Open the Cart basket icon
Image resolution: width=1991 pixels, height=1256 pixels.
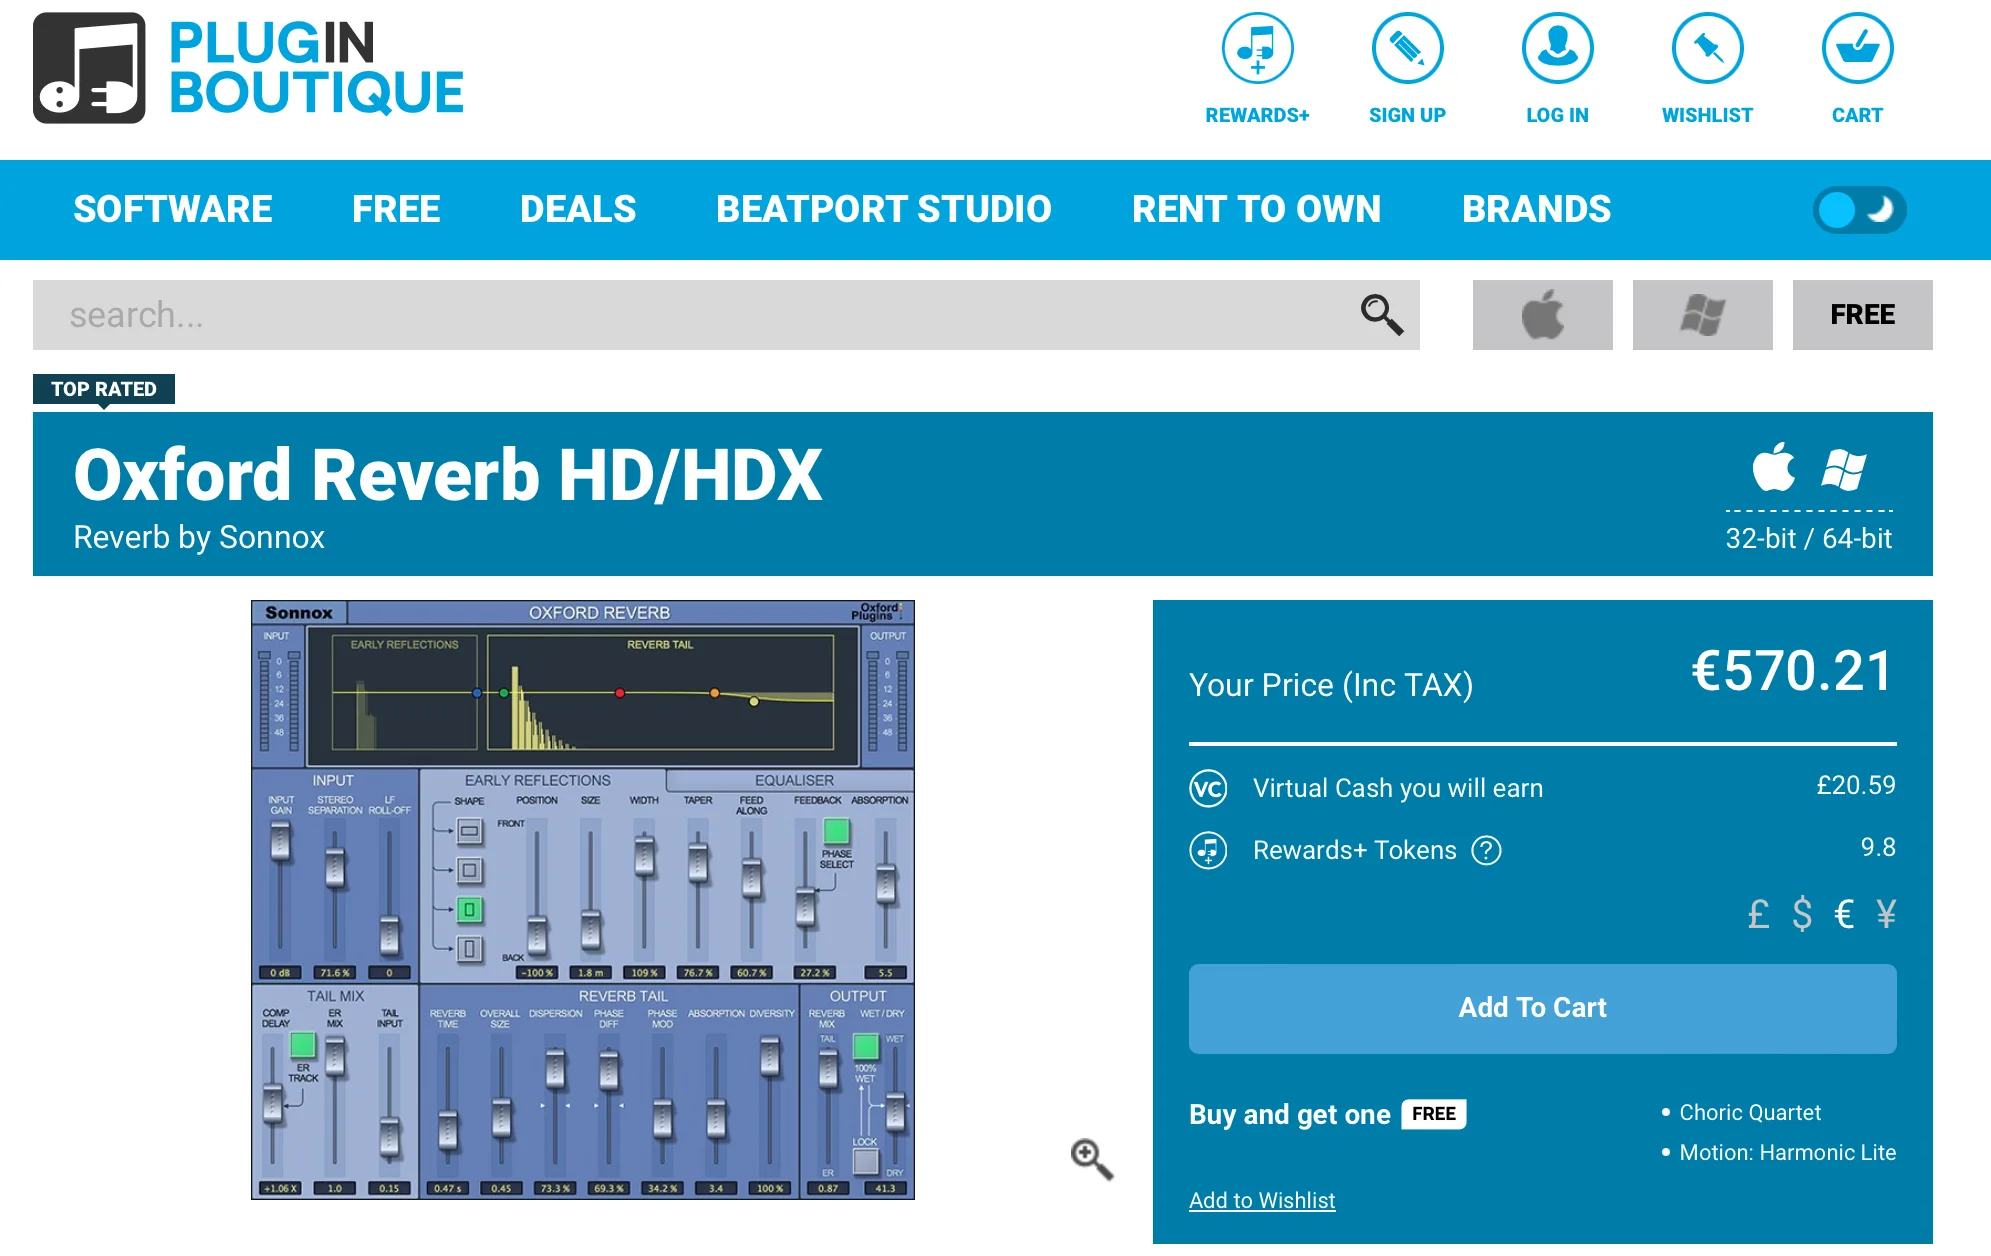[1857, 48]
